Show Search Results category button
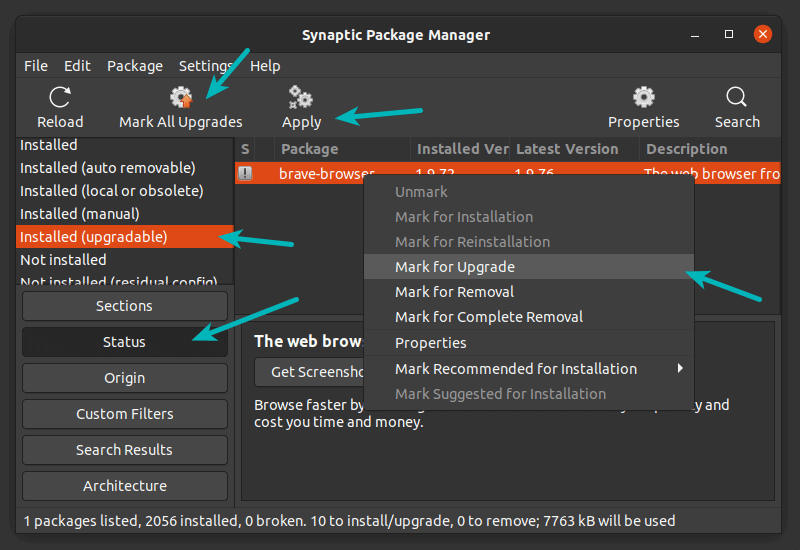 click(124, 450)
